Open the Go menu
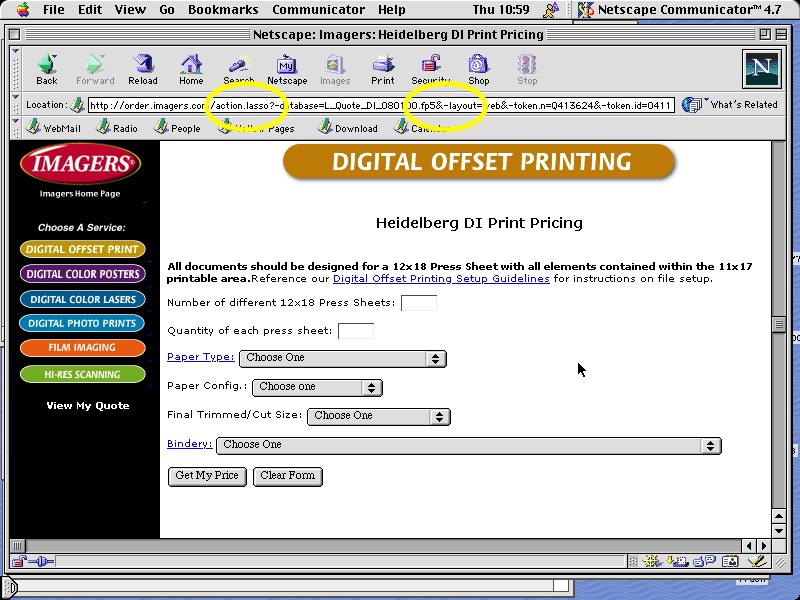Screen dimensions: 800x600 pyautogui.click(x=167, y=9)
